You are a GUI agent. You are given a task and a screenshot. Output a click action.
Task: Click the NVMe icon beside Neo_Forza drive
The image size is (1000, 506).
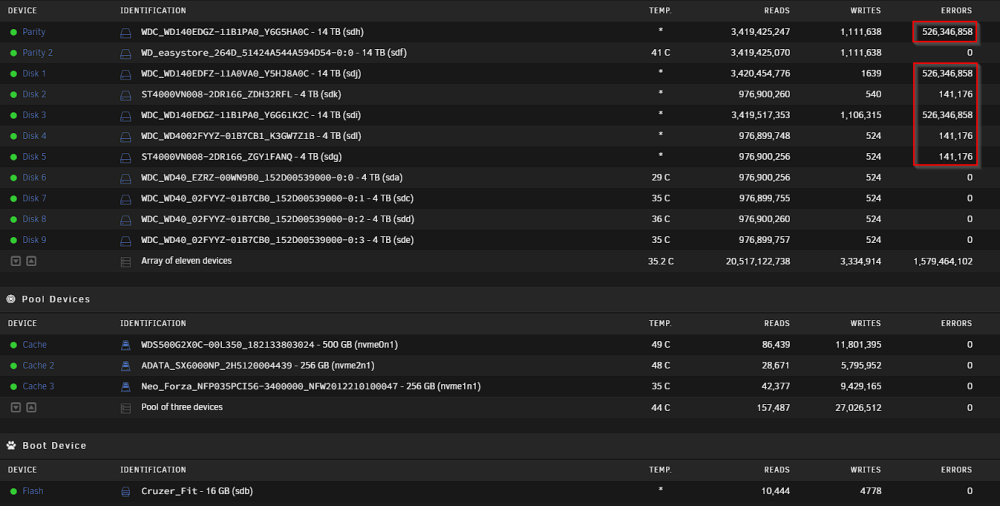coord(126,387)
